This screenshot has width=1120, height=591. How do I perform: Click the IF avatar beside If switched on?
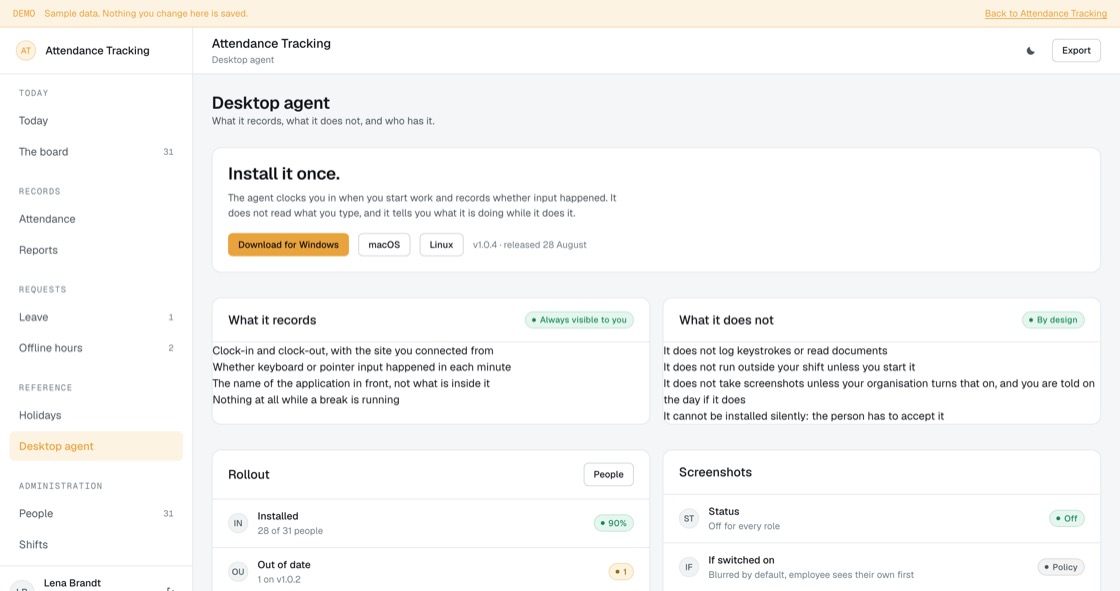click(689, 567)
